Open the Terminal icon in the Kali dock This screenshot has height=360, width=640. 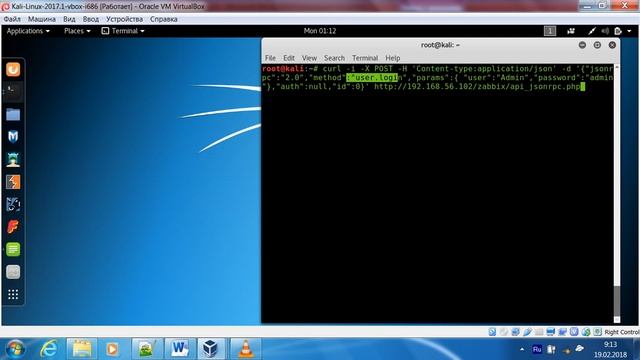click(x=13, y=91)
